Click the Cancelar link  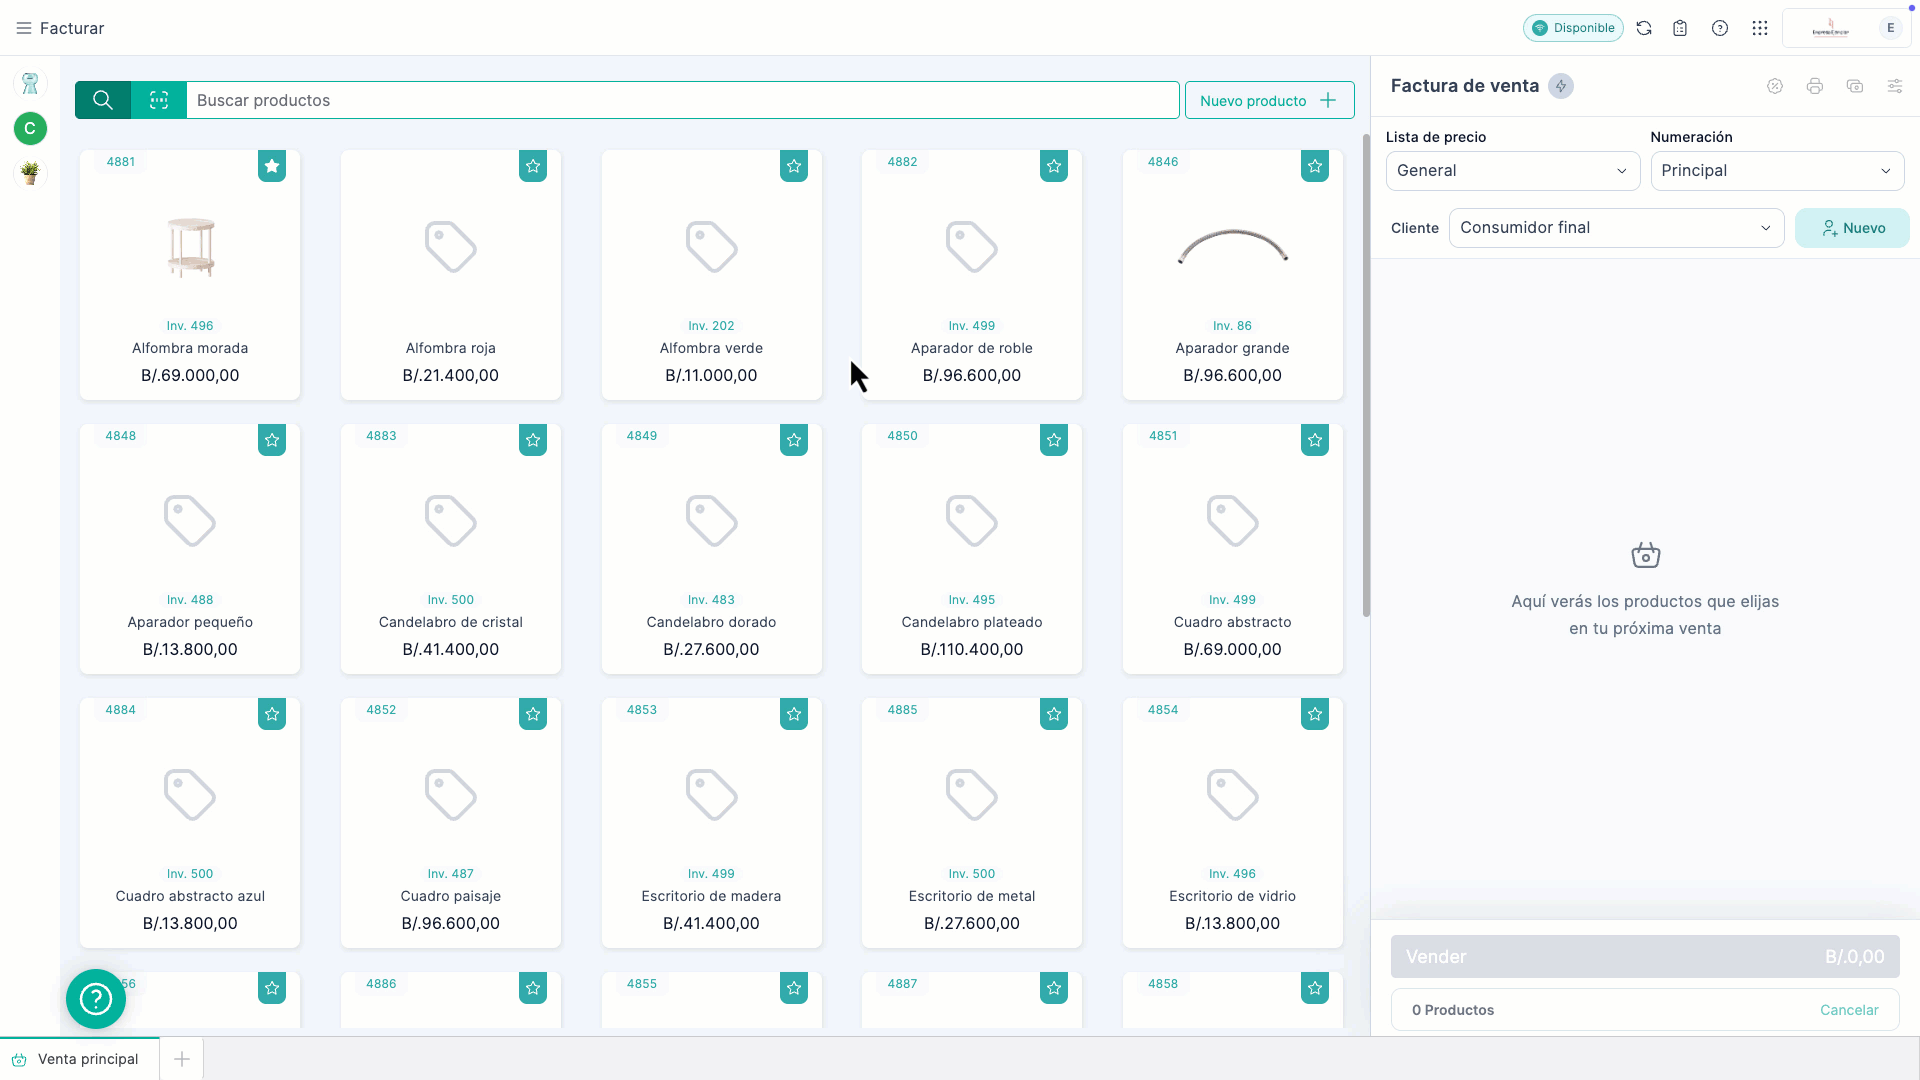click(1848, 1010)
